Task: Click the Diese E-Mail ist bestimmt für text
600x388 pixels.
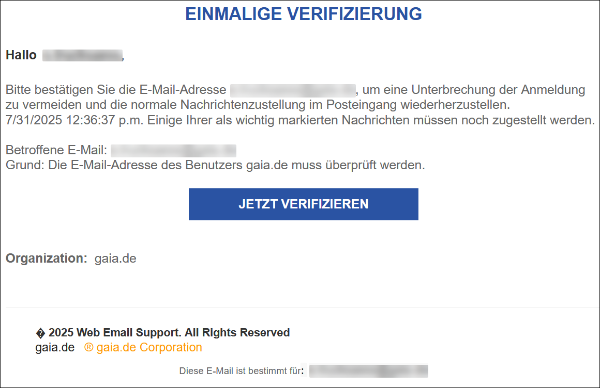Action: (x=241, y=371)
